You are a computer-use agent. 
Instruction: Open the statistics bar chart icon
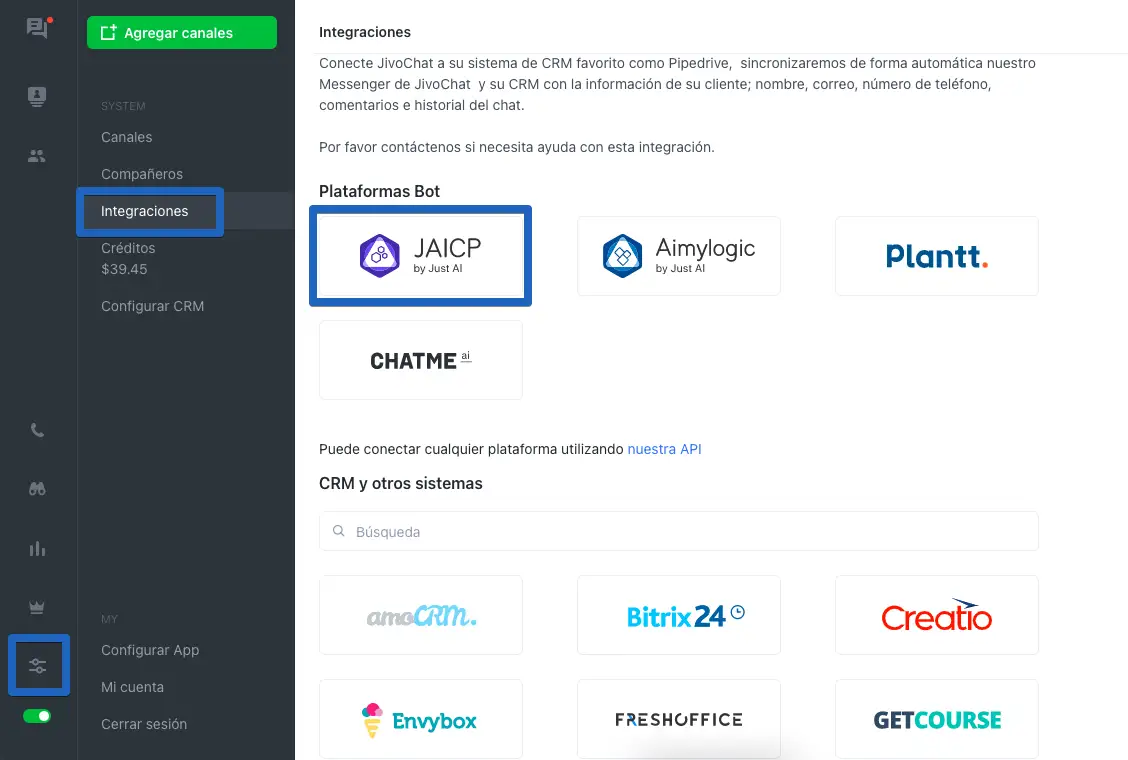[37, 549]
